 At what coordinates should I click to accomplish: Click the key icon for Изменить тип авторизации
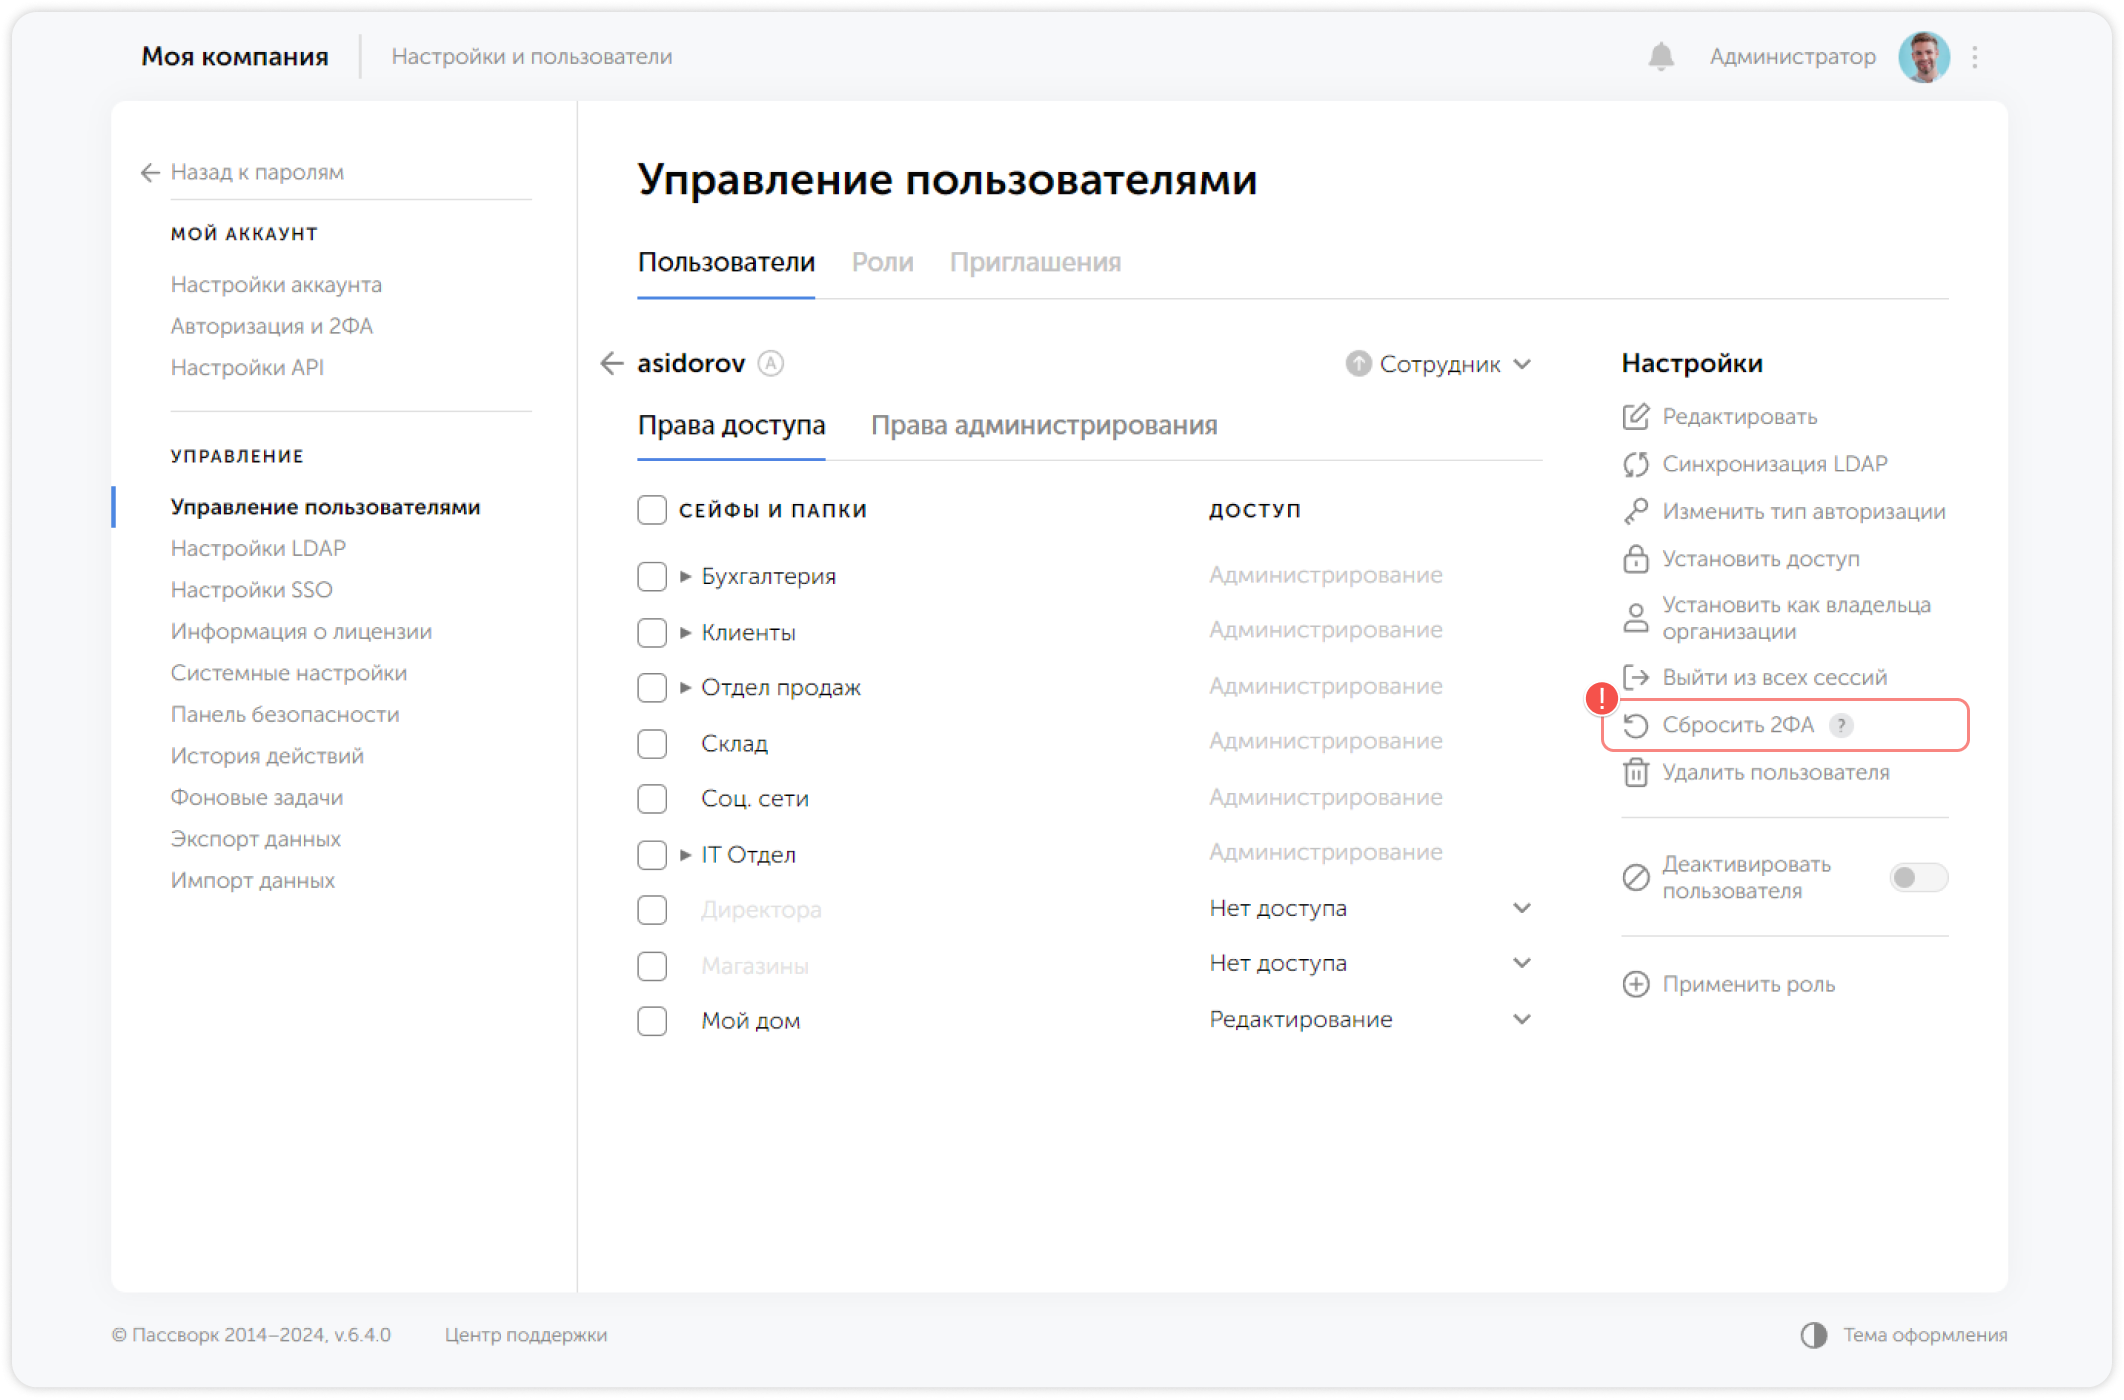tap(1636, 512)
